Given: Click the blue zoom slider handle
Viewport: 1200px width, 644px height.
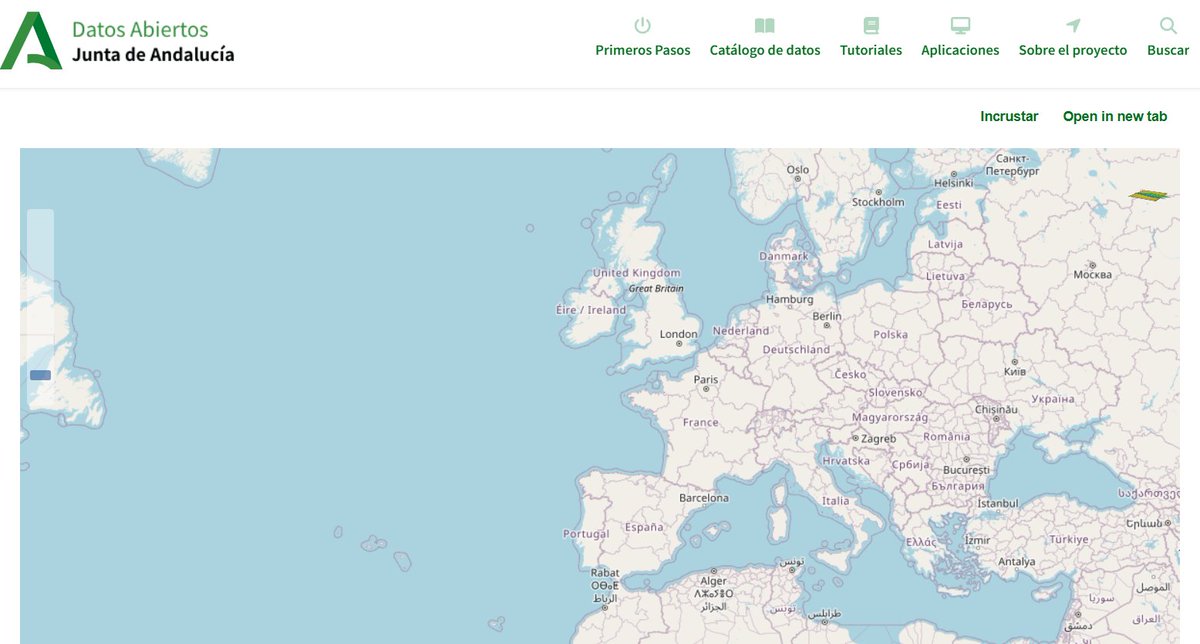Looking at the screenshot, I should 38,373.
